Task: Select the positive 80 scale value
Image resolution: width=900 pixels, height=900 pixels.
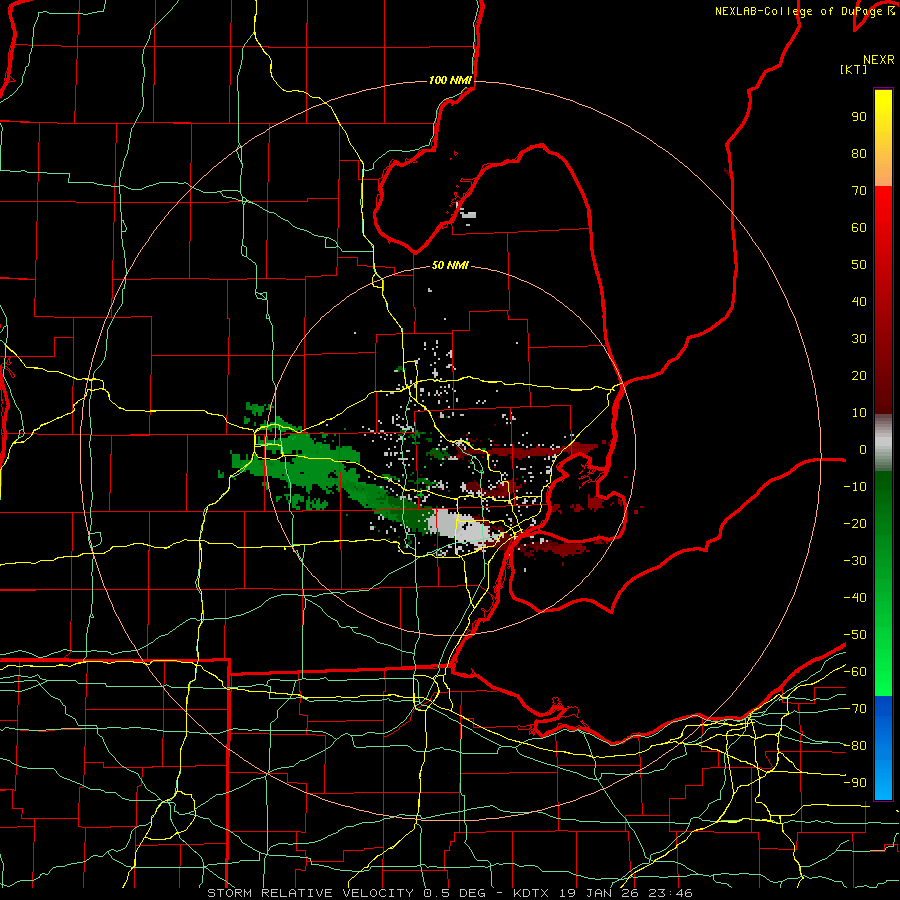Action: (x=859, y=154)
